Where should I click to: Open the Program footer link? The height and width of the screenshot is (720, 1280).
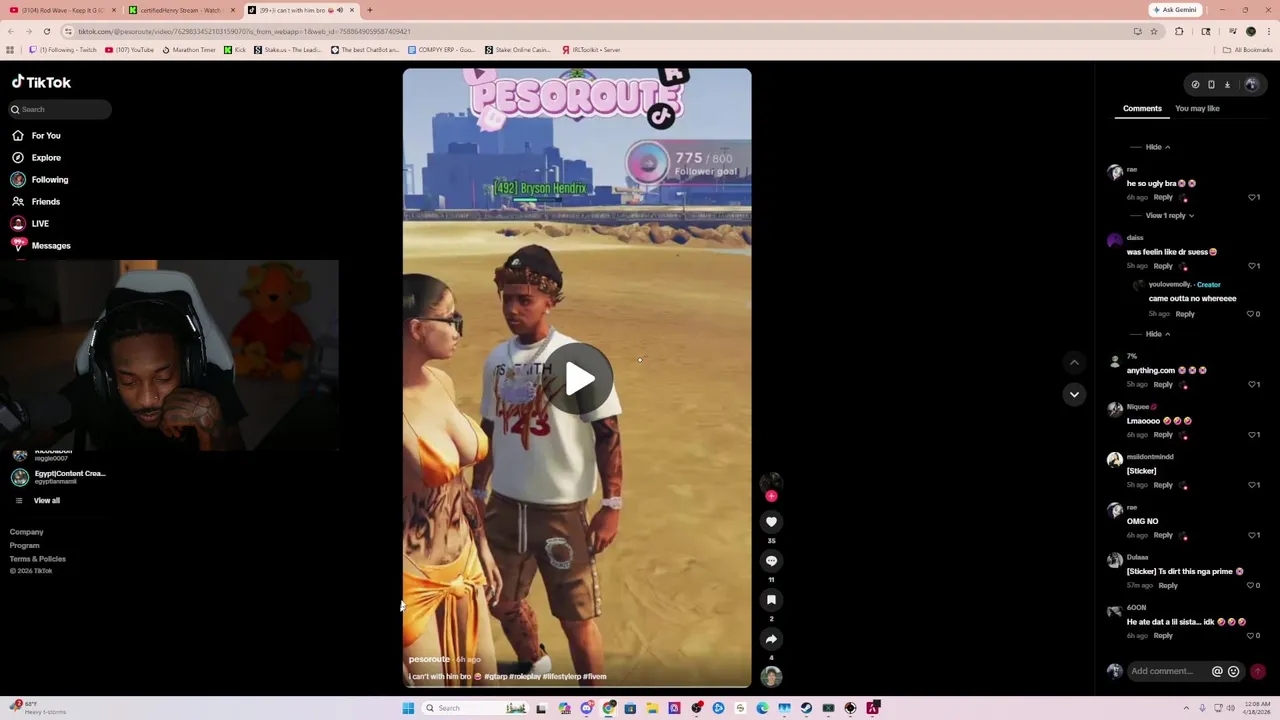[x=25, y=546]
